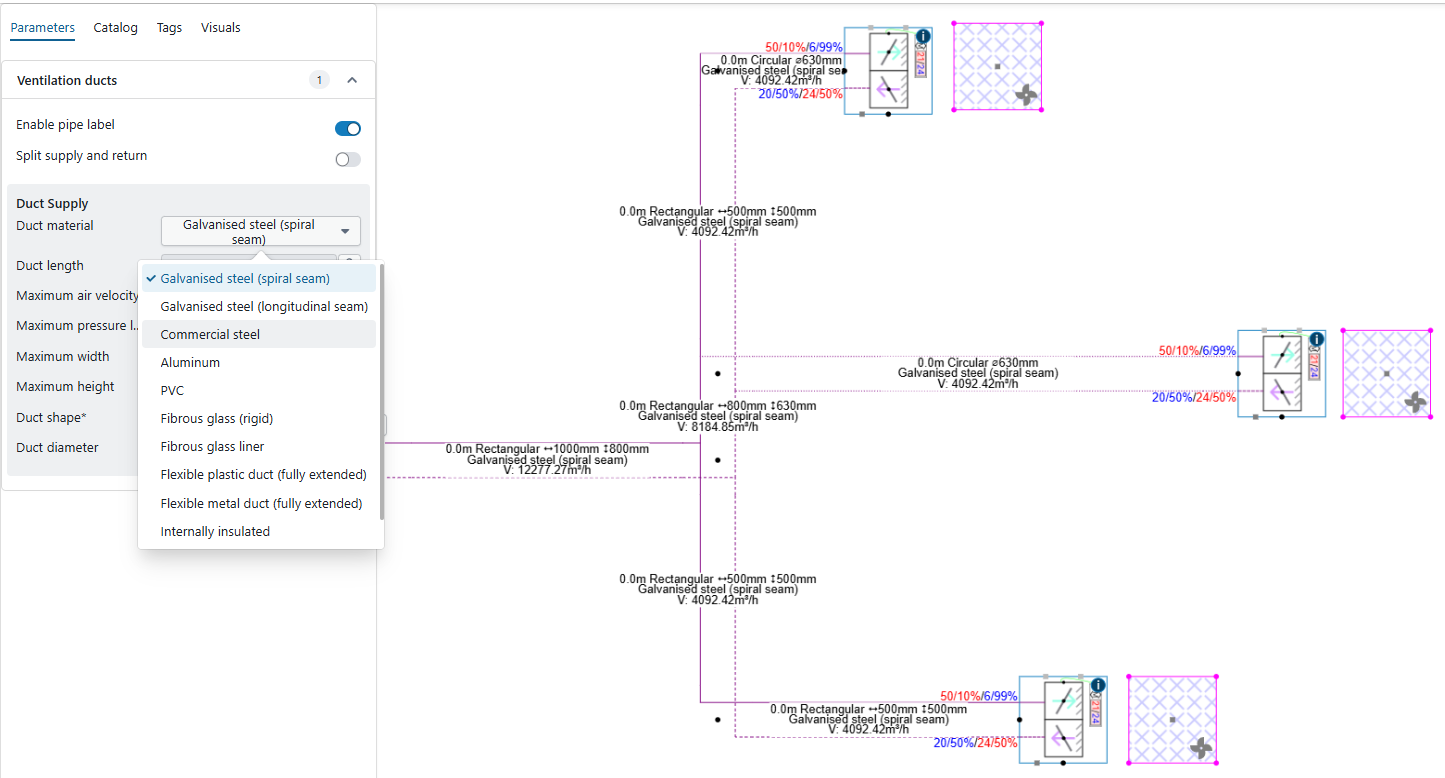Click the dropdown list scrollbar
The width and height of the screenshot is (1445, 778).
[381, 391]
